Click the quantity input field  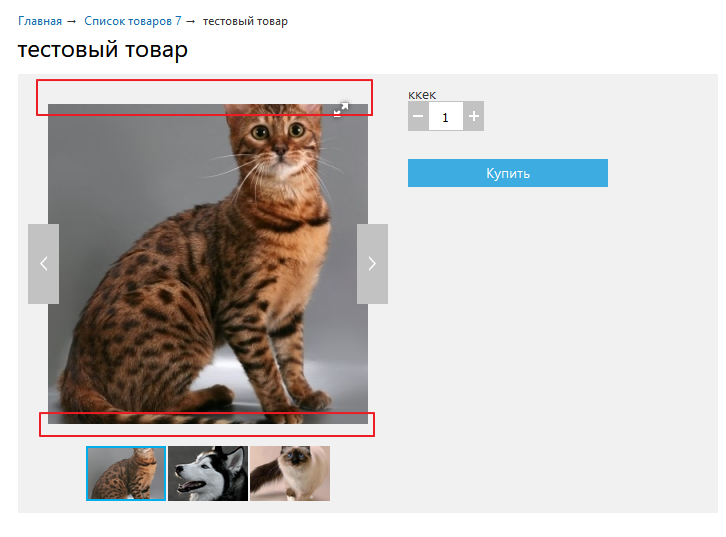(x=446, y=117)
